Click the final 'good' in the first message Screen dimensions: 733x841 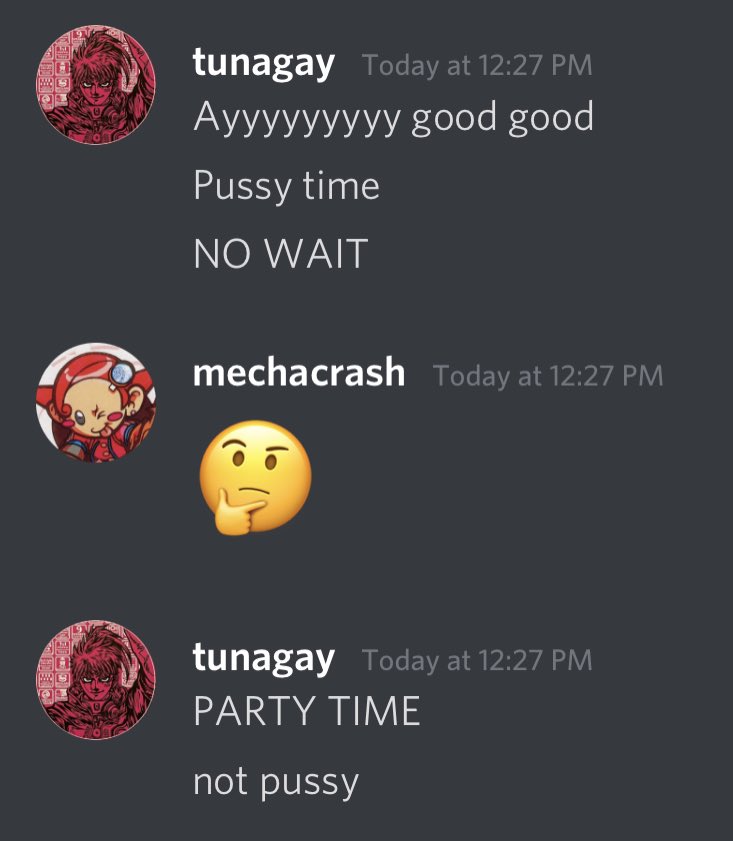(551, 119)
